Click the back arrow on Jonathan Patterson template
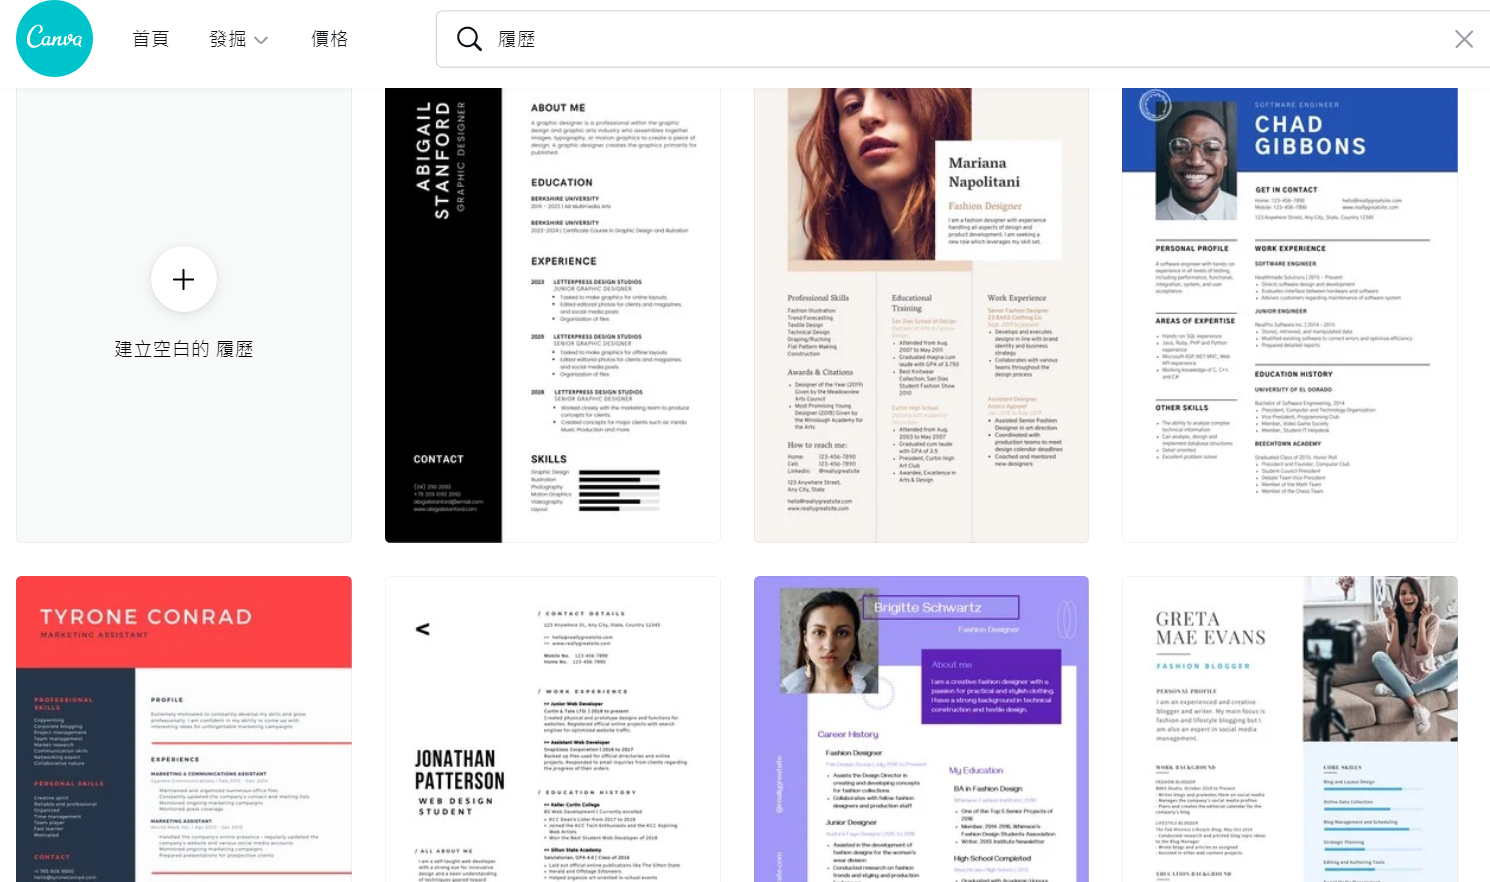 pyautogui.click(x=423, y=629)
